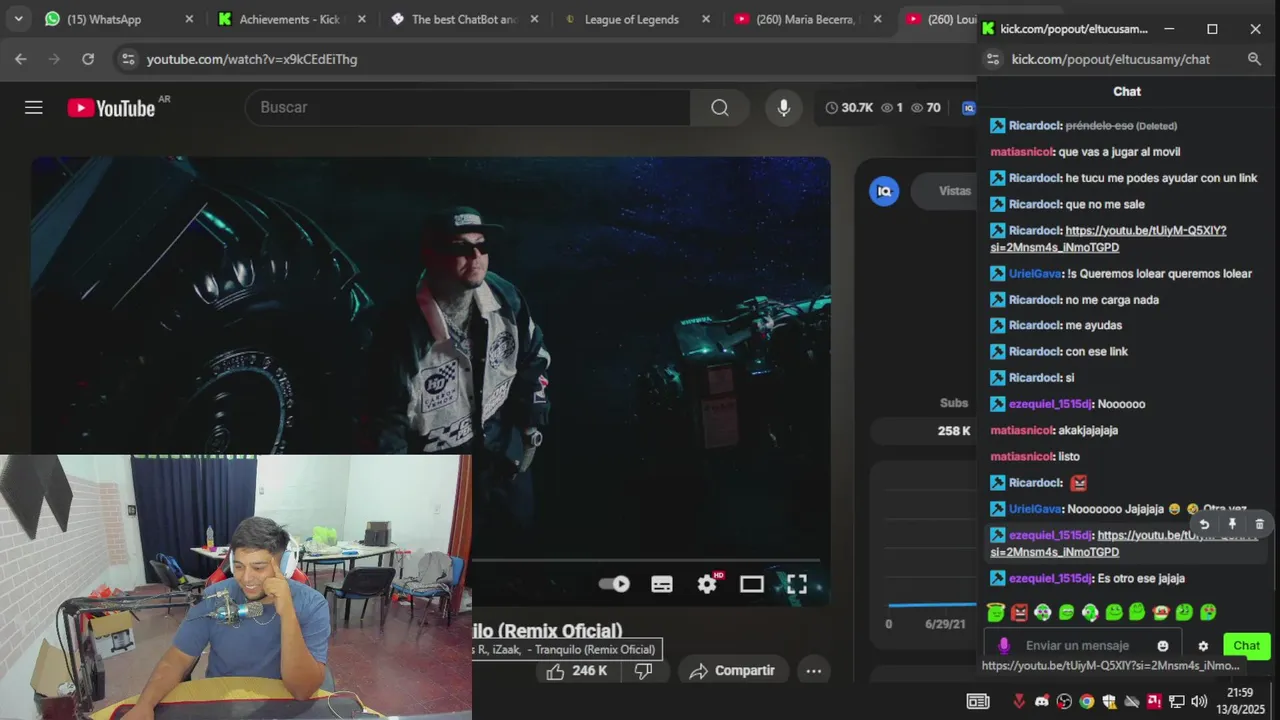
Task: Click username matiasnicol on 'listo' message
Action: click(x=1021, y=456)
